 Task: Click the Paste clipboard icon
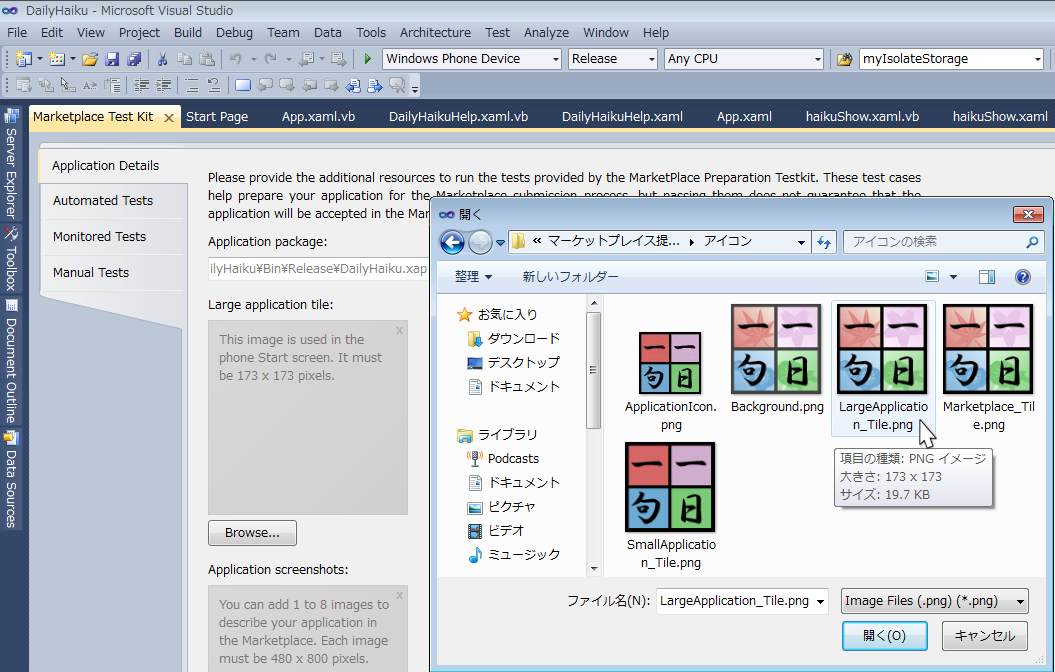(x=207, y=59)
